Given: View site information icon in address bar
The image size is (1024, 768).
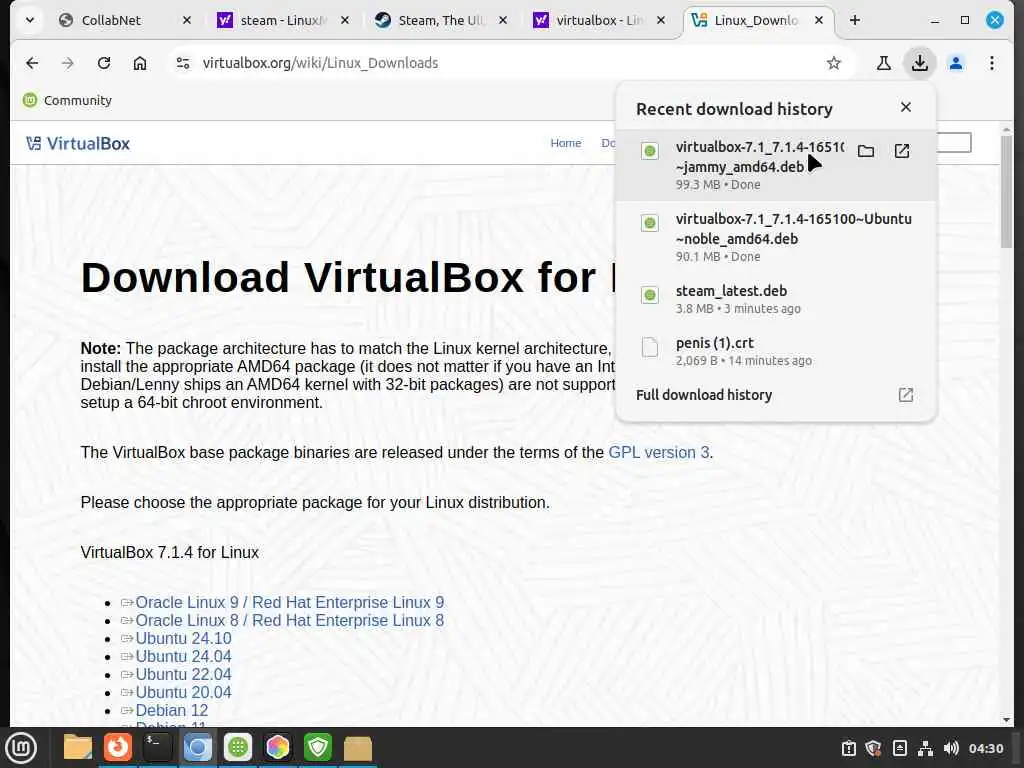Looking at the screenshot, I should pyautogui.click(x=183, y=63).
